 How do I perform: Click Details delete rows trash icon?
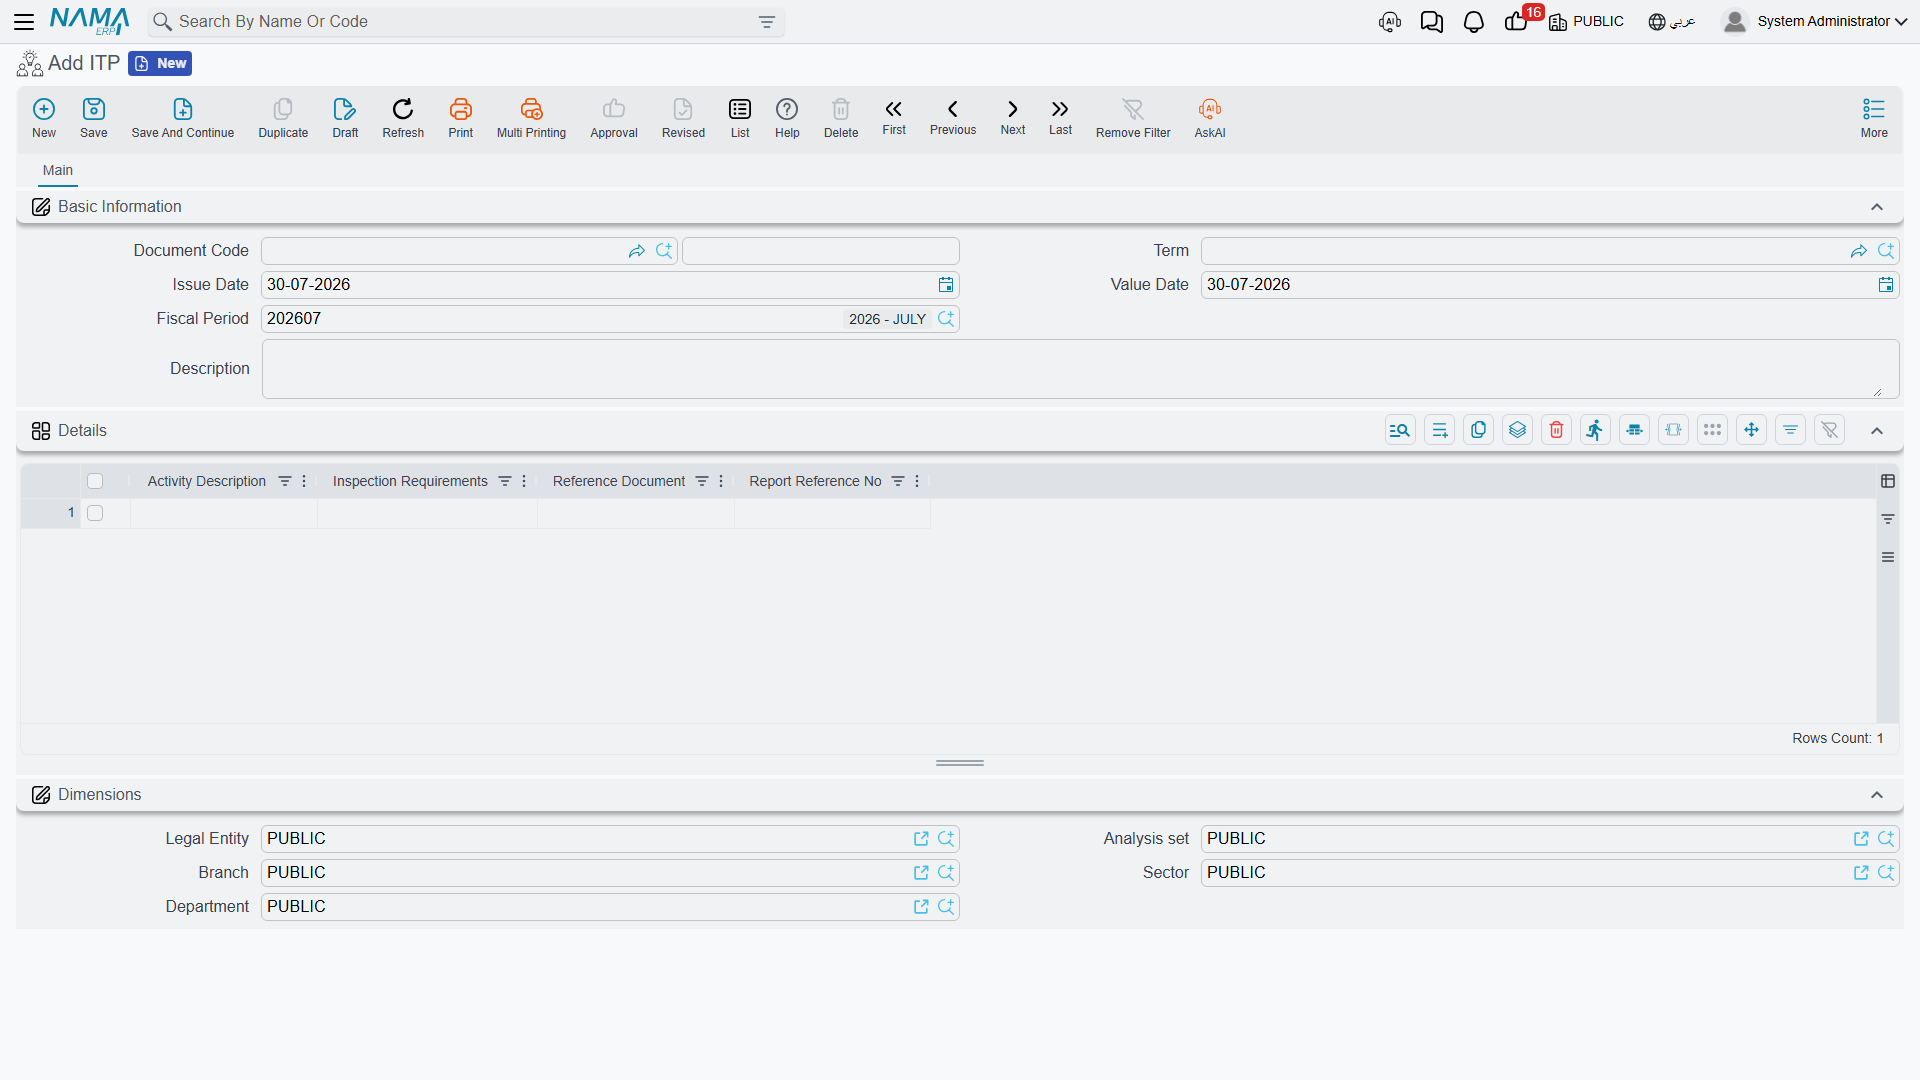click(1556, 430)
